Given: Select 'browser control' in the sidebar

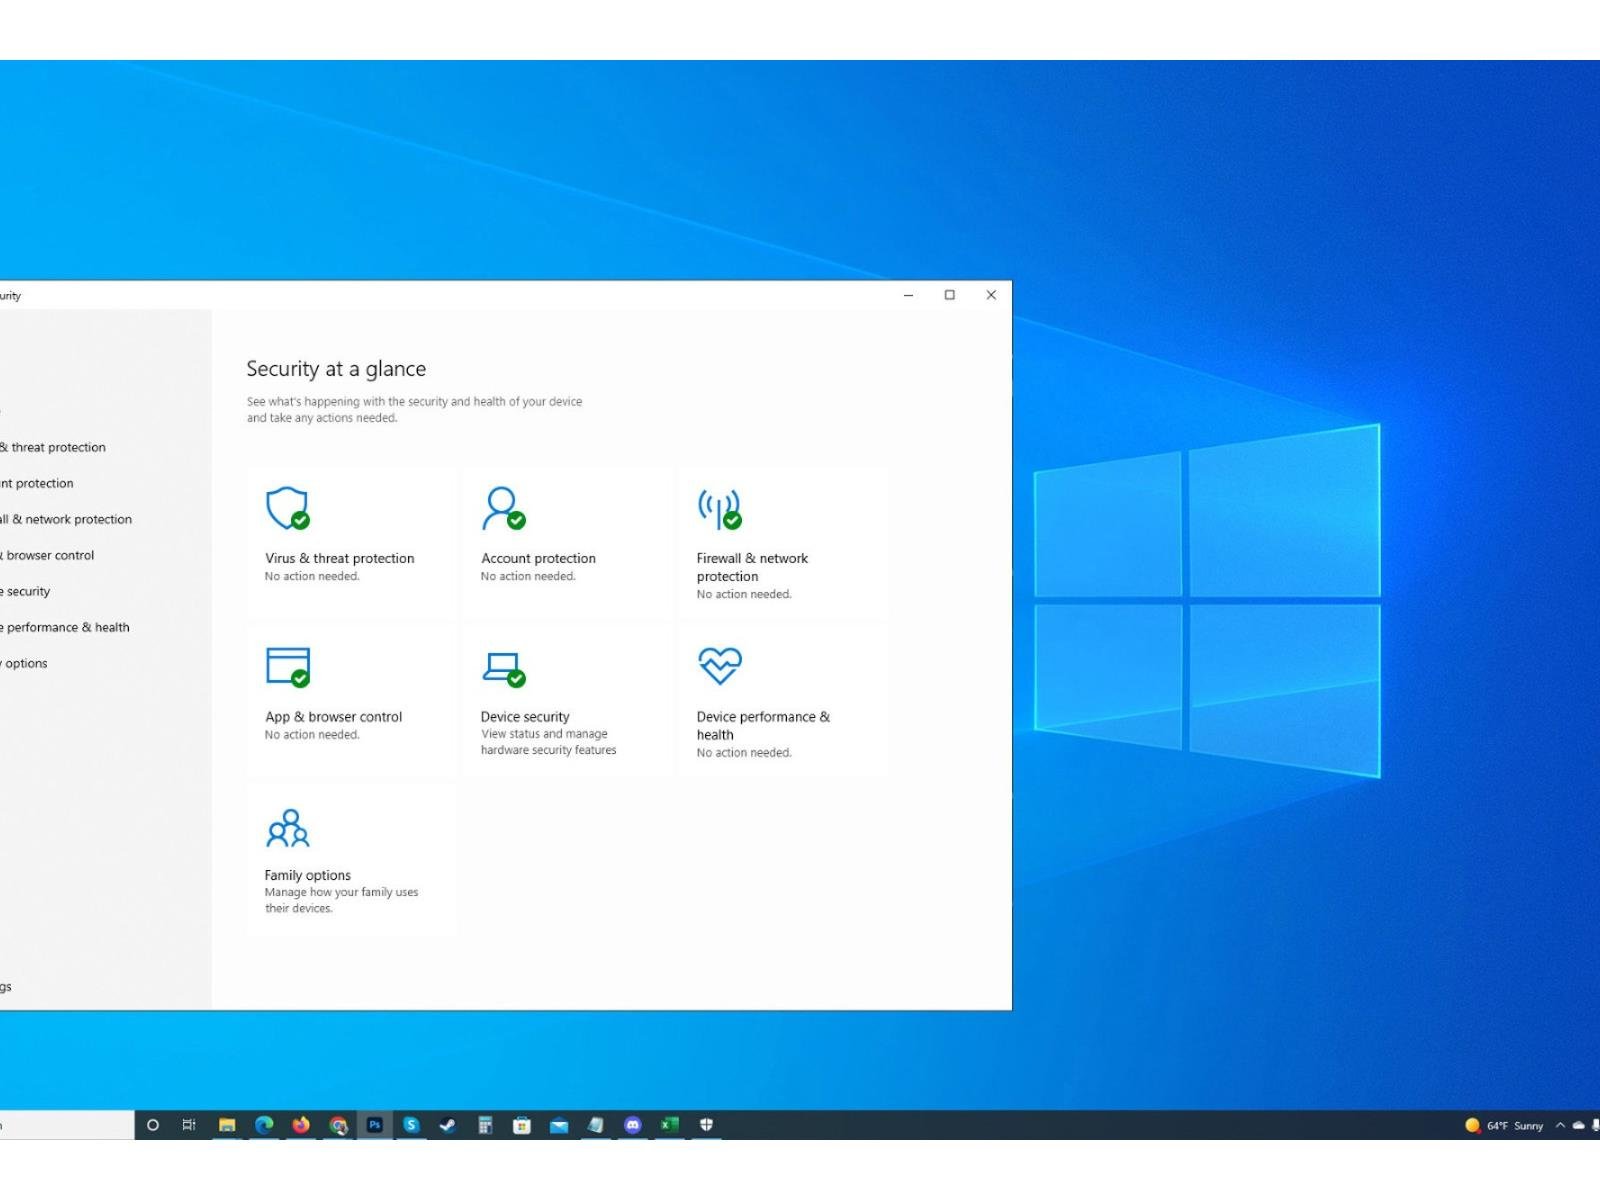Looking at the screenshot, I should [x=50, y=555].
